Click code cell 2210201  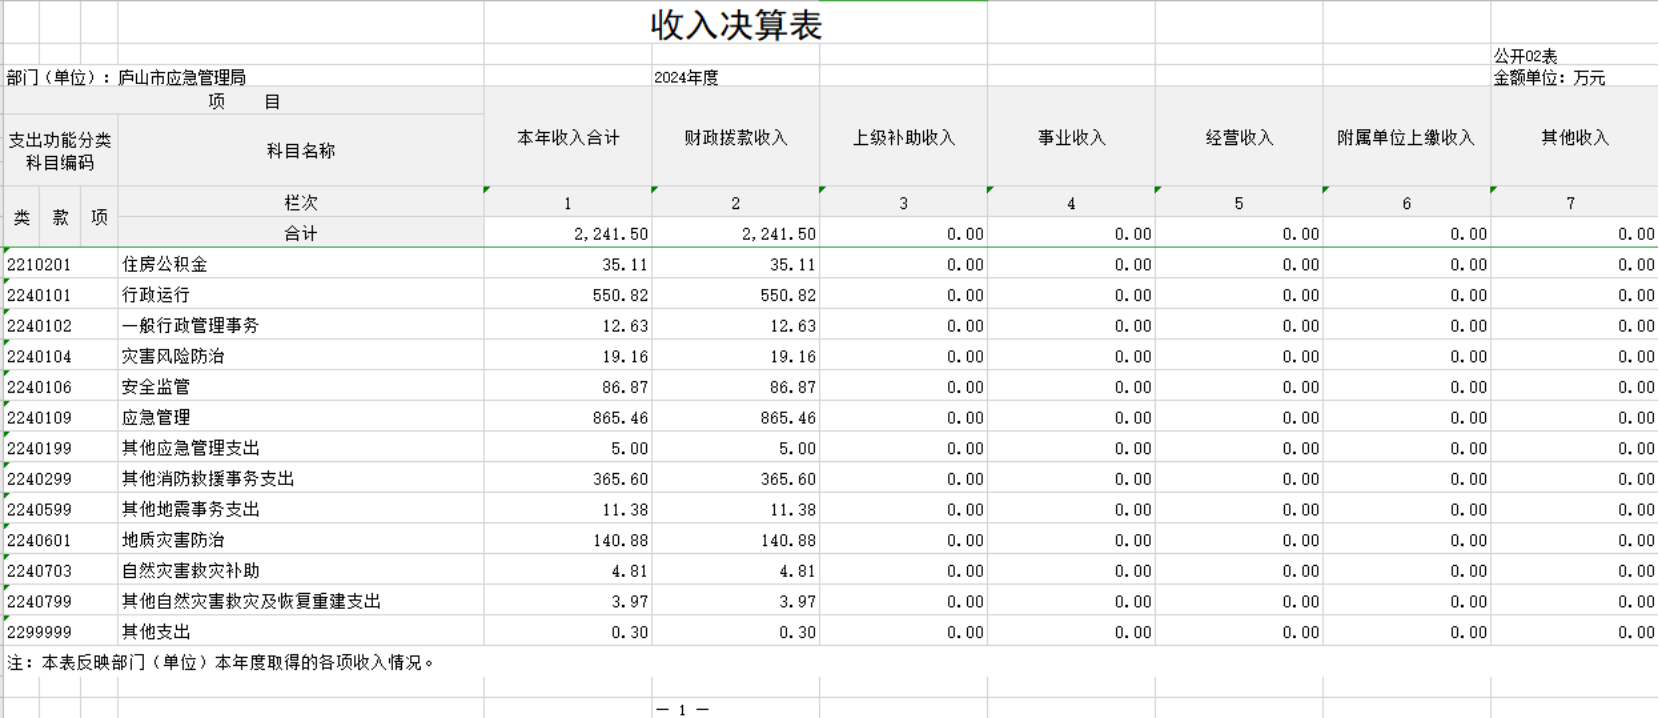[40, 265]
